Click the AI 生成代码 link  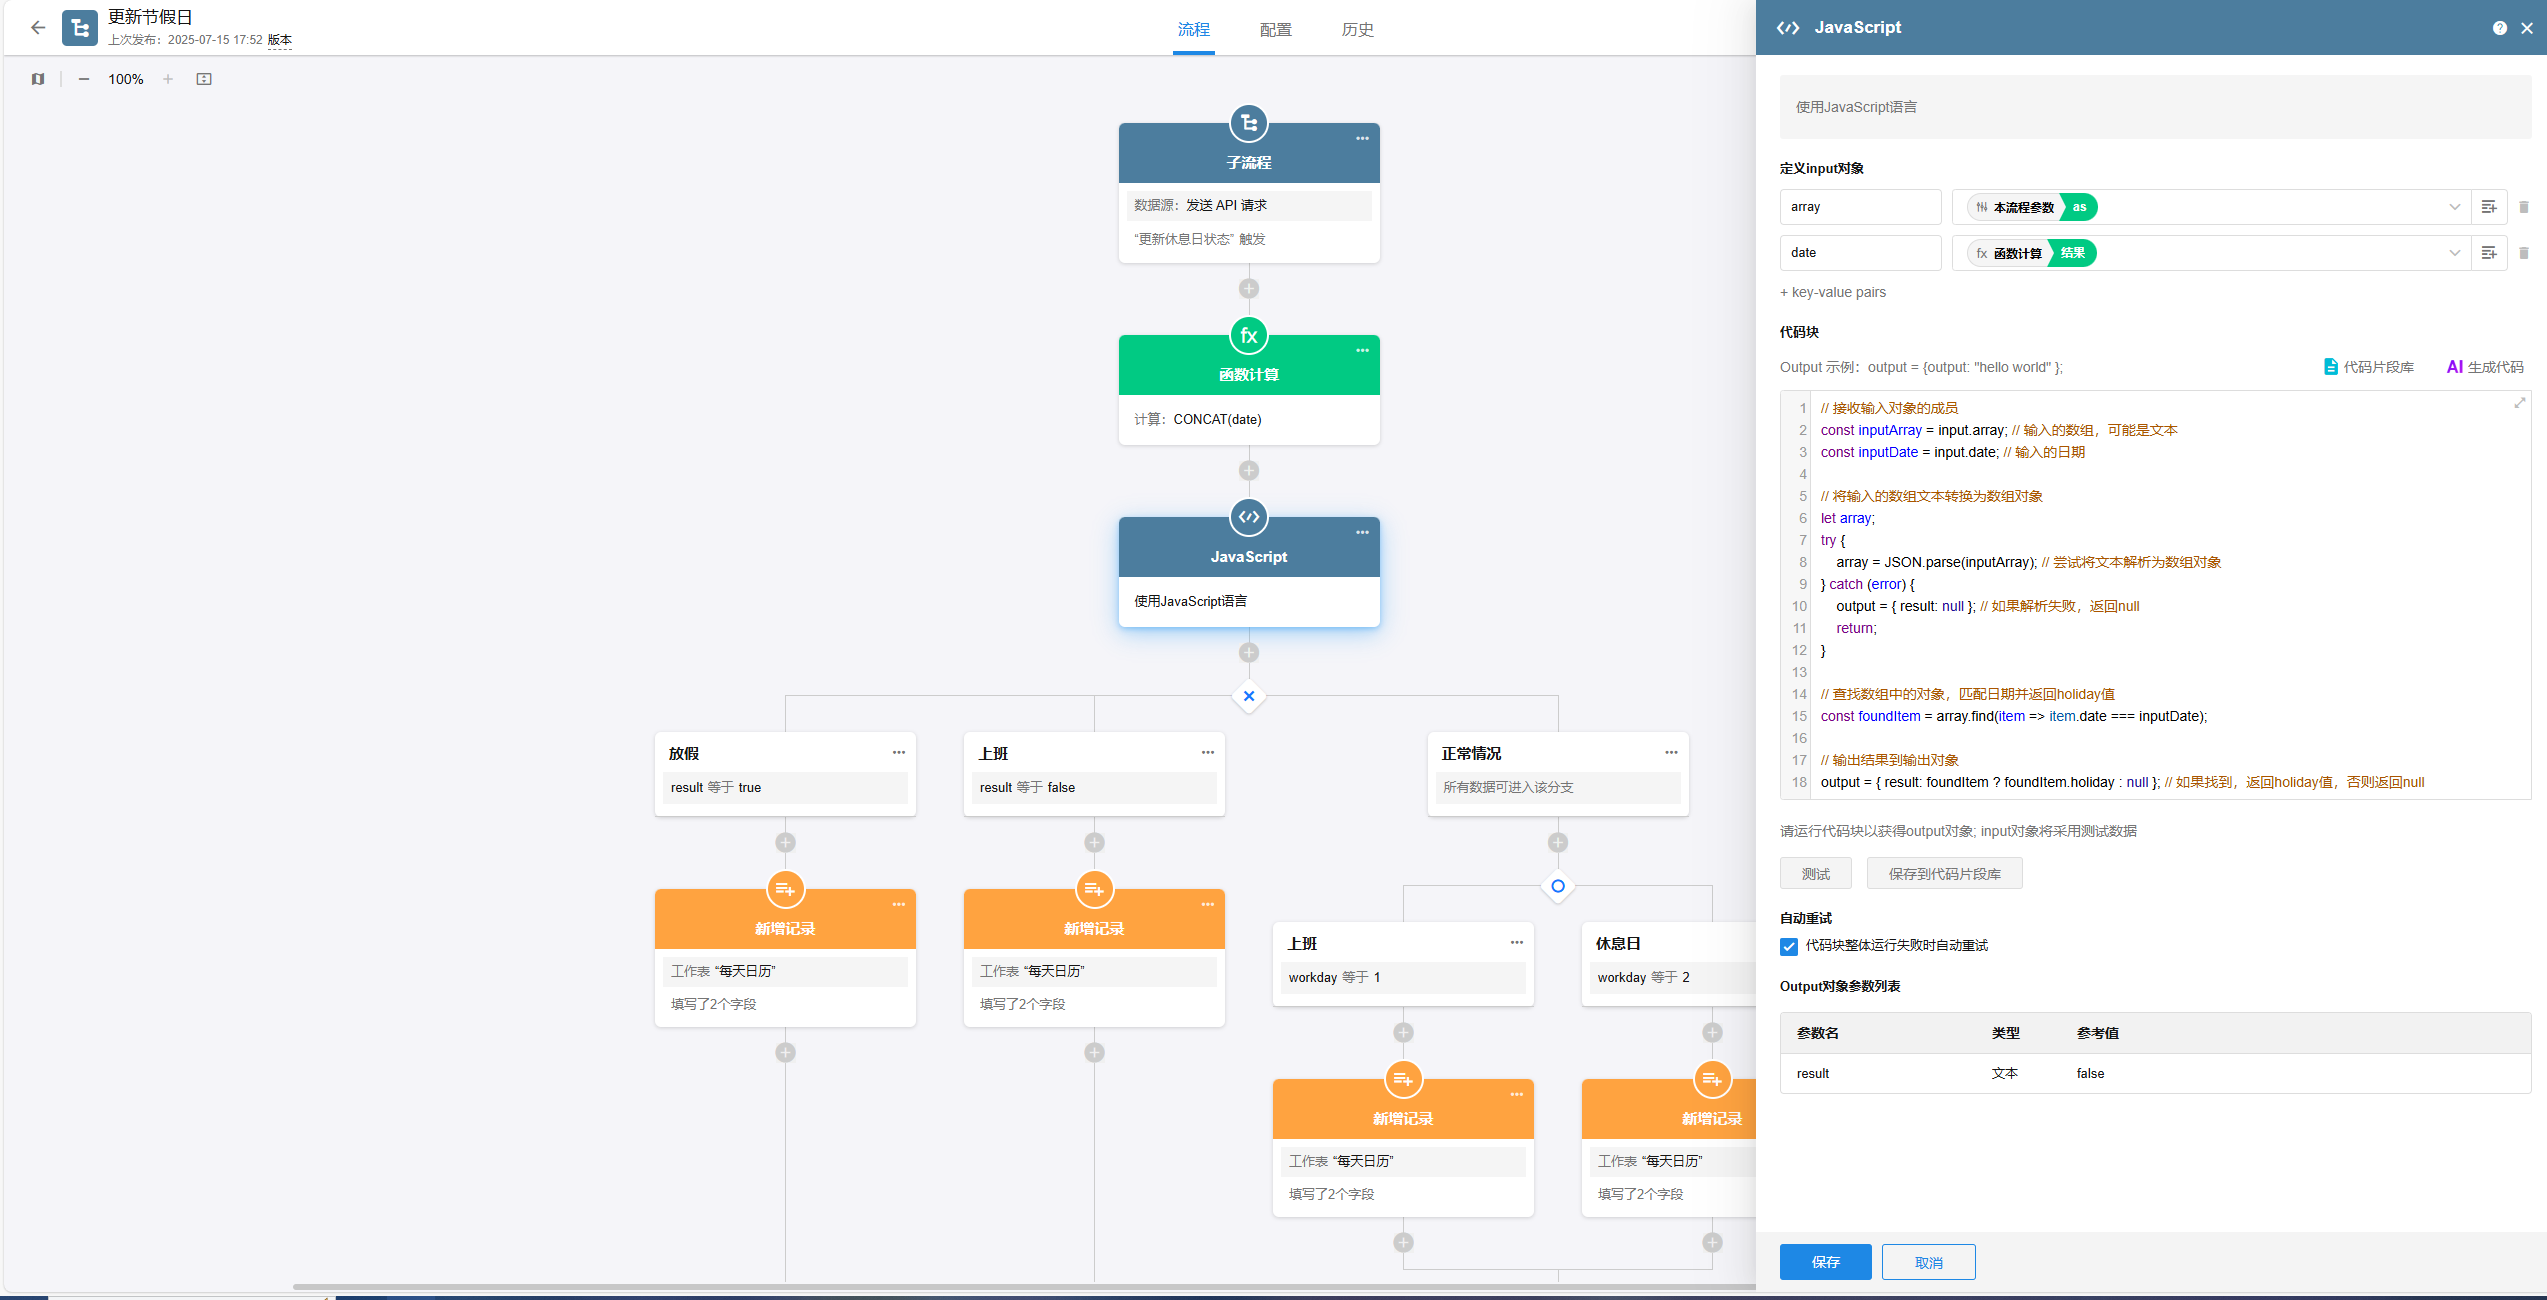2485,367
